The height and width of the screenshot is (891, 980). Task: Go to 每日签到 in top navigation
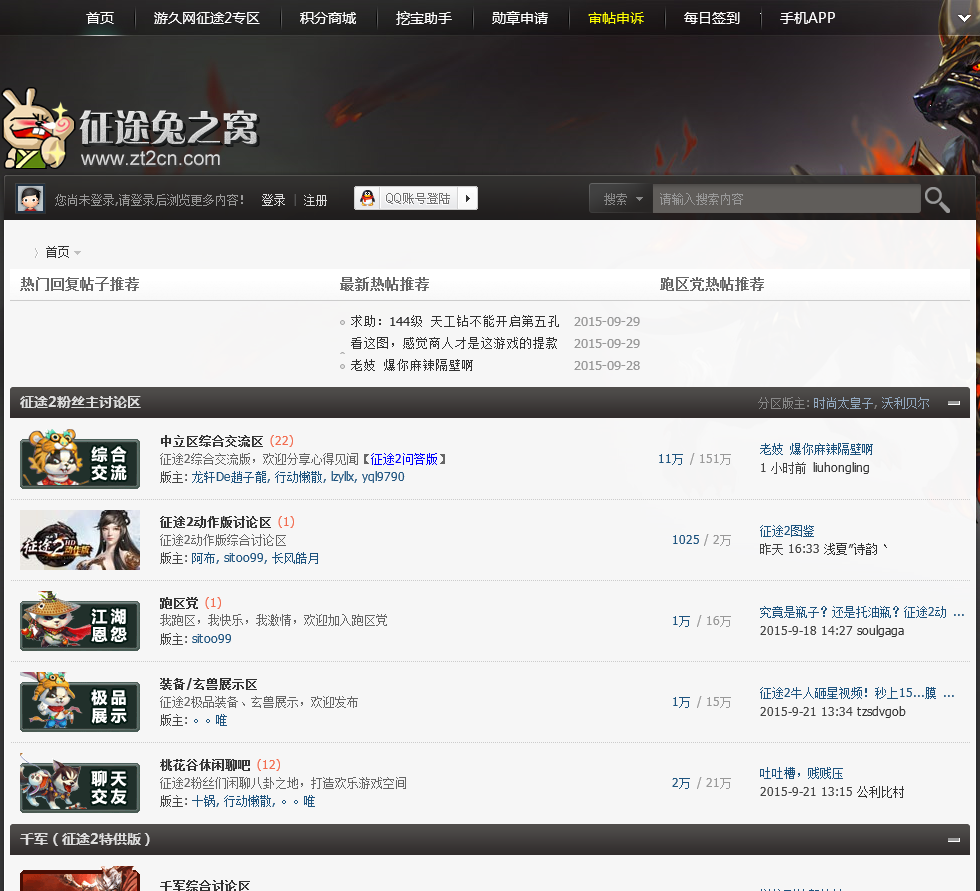(712, 18)
